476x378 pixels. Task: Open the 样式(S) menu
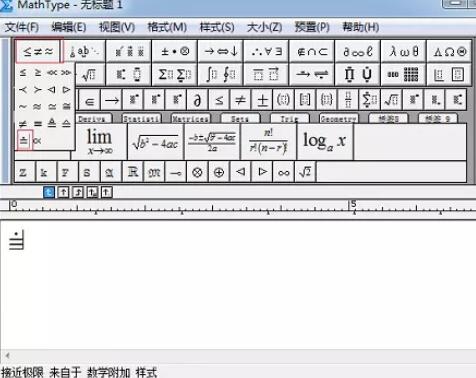coord(217,27)
